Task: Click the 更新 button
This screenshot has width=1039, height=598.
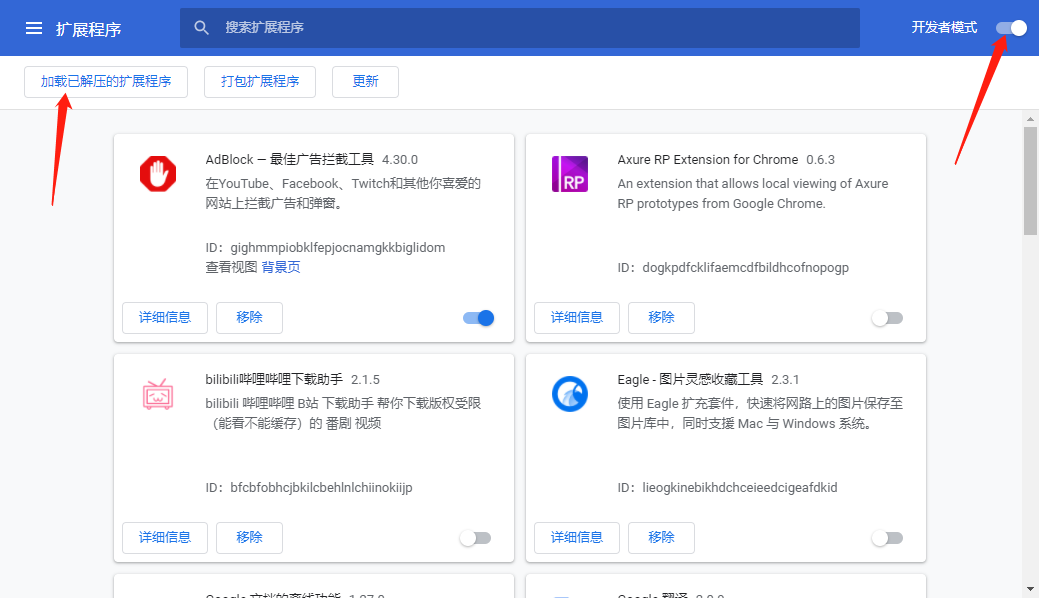Action: click(365, 82)
